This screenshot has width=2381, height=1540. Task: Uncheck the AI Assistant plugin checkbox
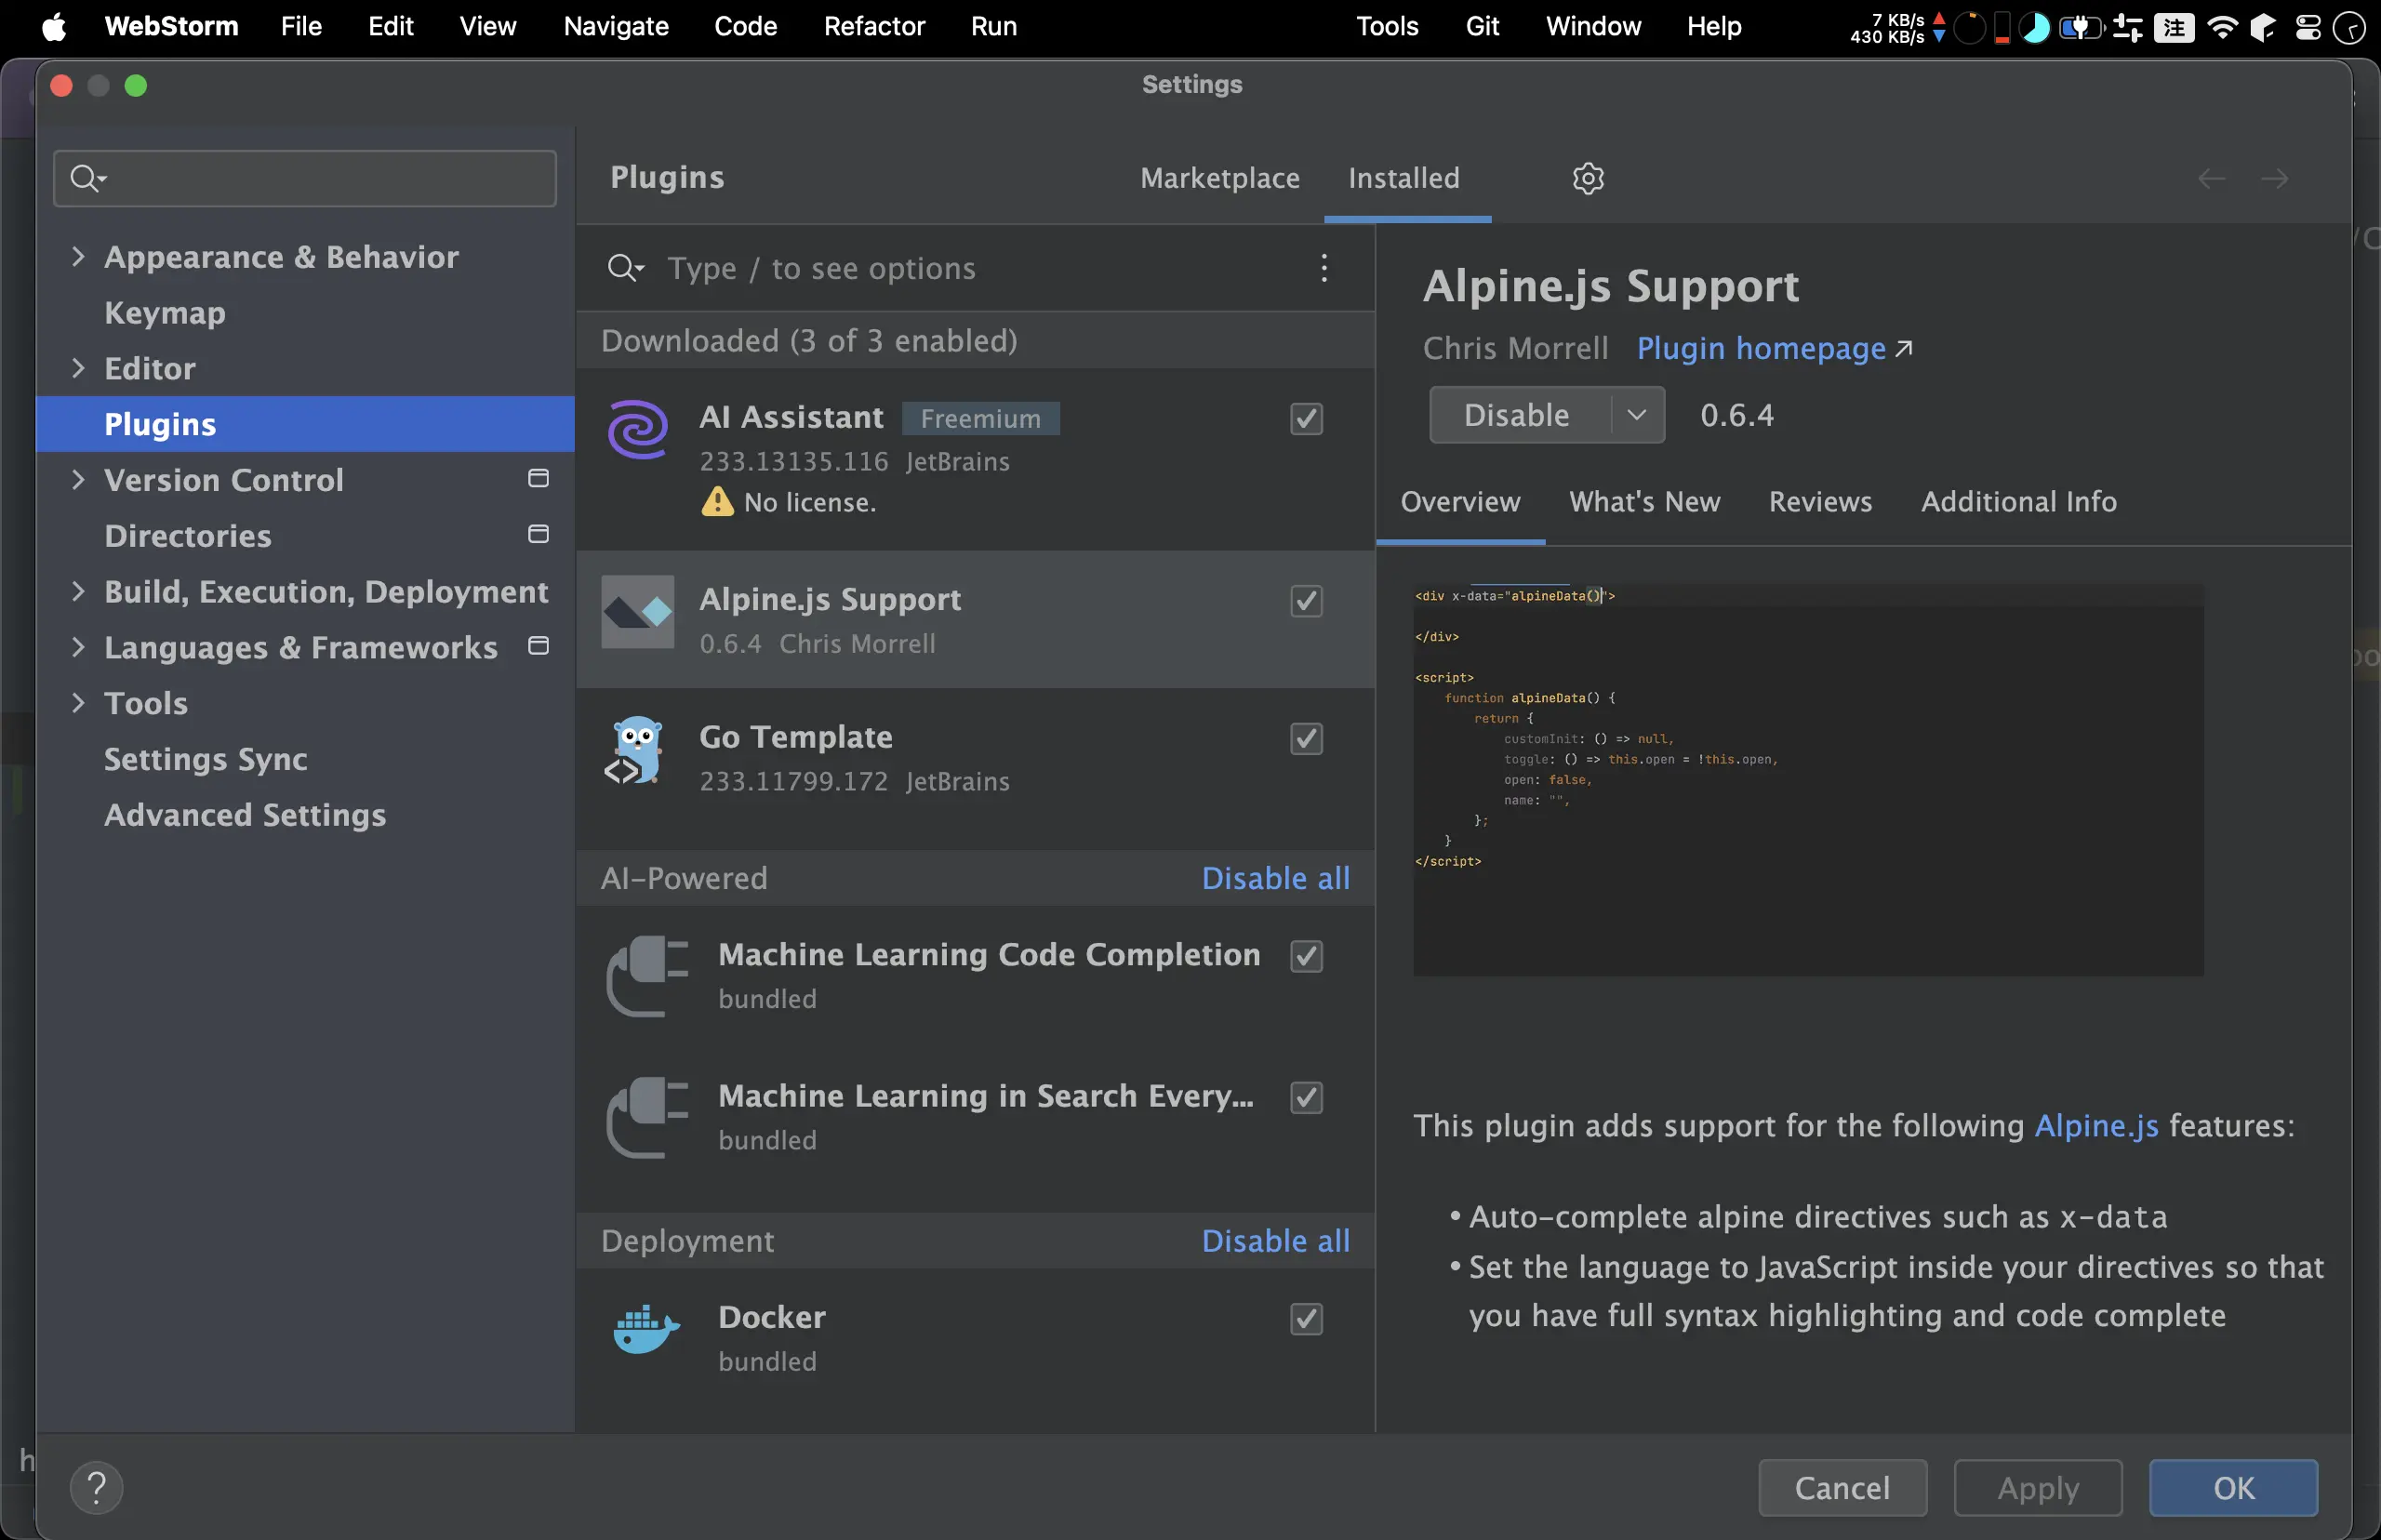(x=1306, y=418)
